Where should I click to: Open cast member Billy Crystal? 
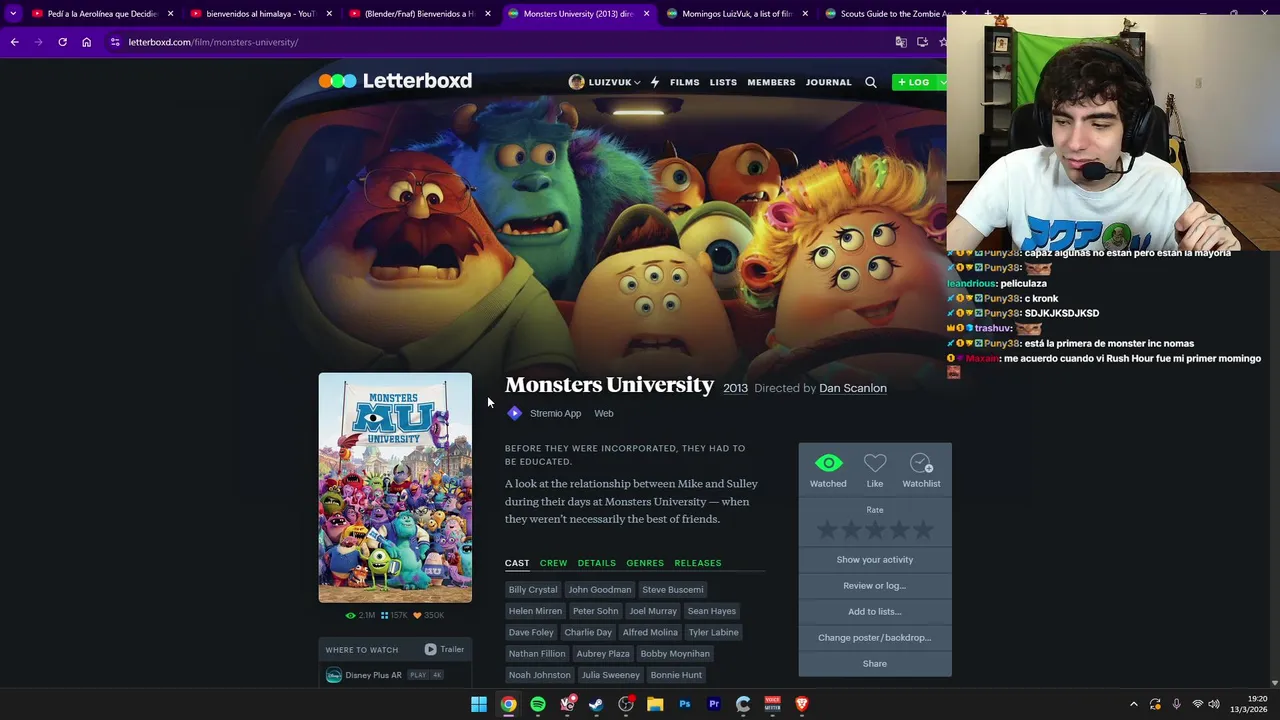tap(533, 590)
